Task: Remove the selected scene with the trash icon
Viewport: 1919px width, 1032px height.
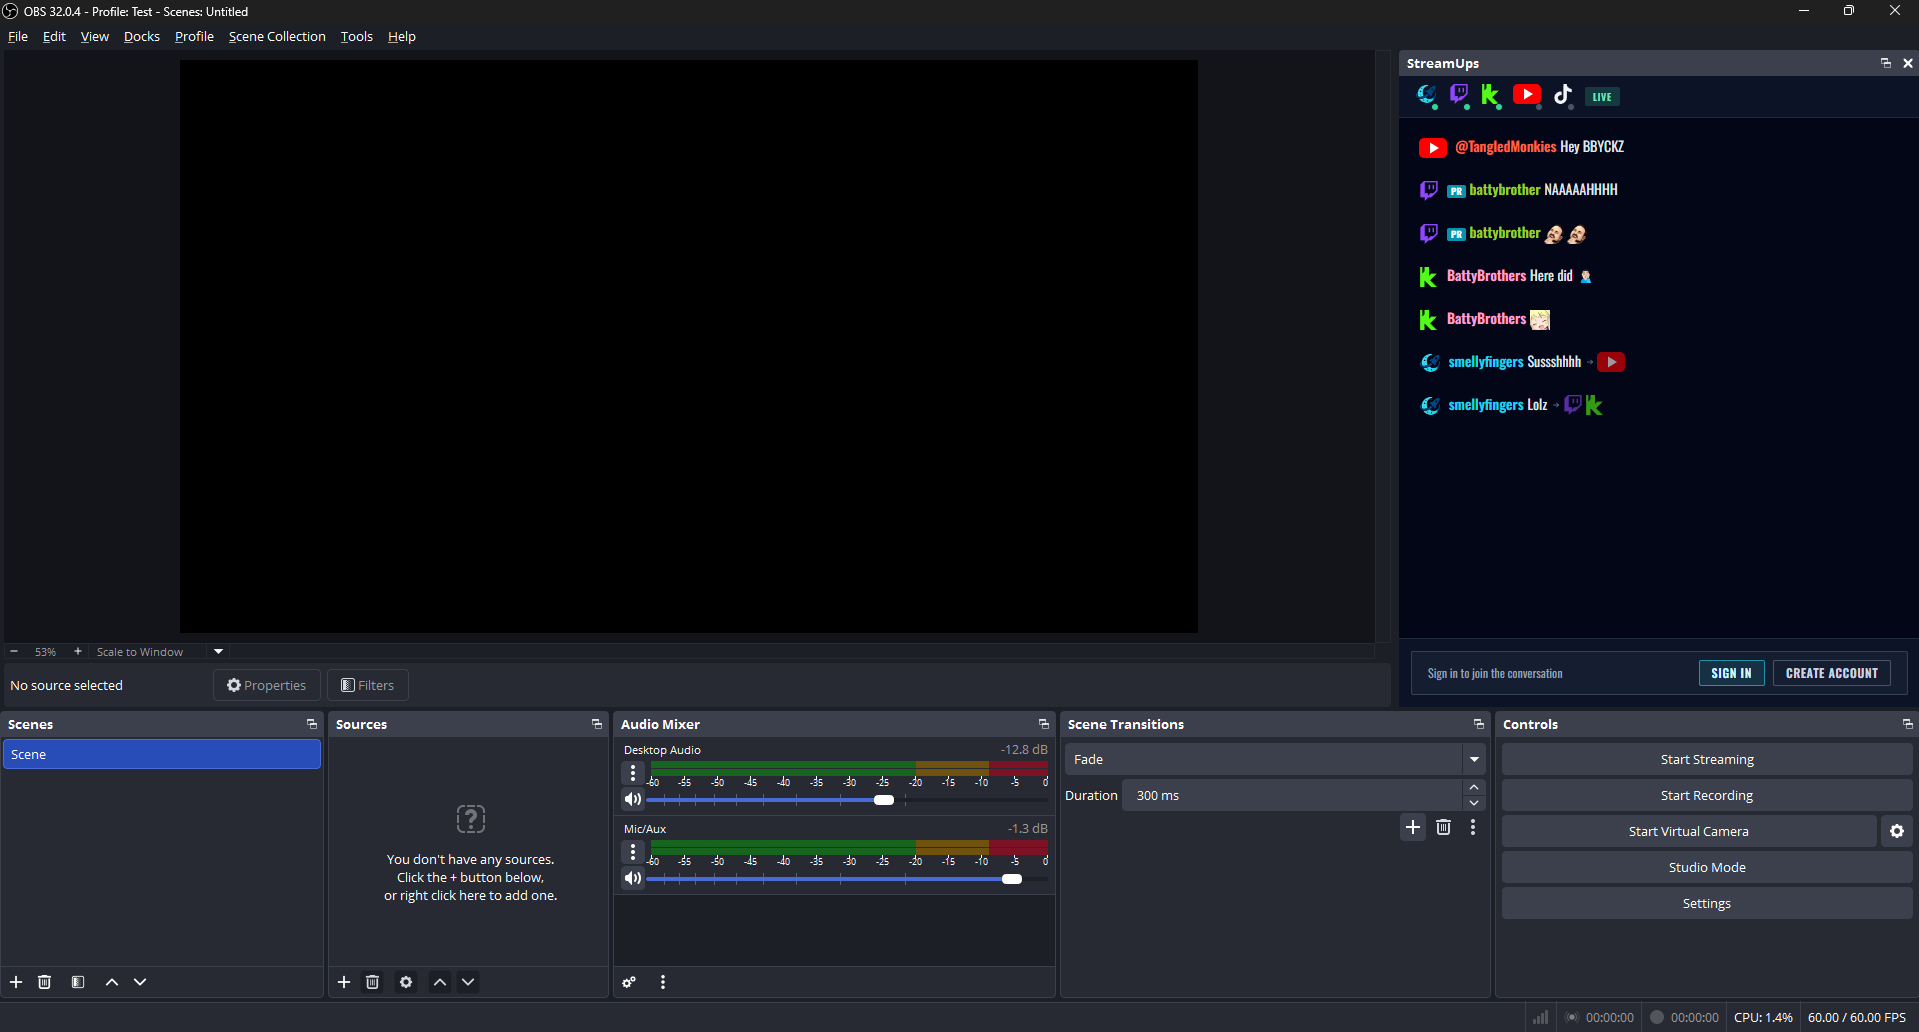Action: [45, 982]
